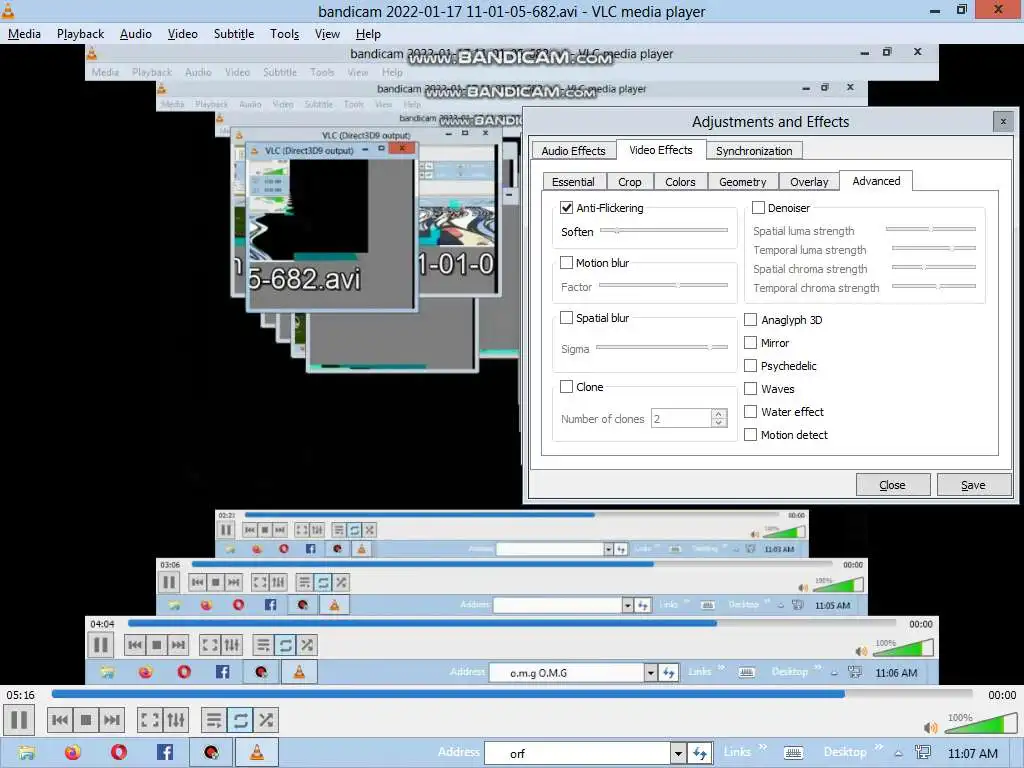1024x768 pixels.
Task: Enable the Water effect checkbox
Action: click(750, 411)
